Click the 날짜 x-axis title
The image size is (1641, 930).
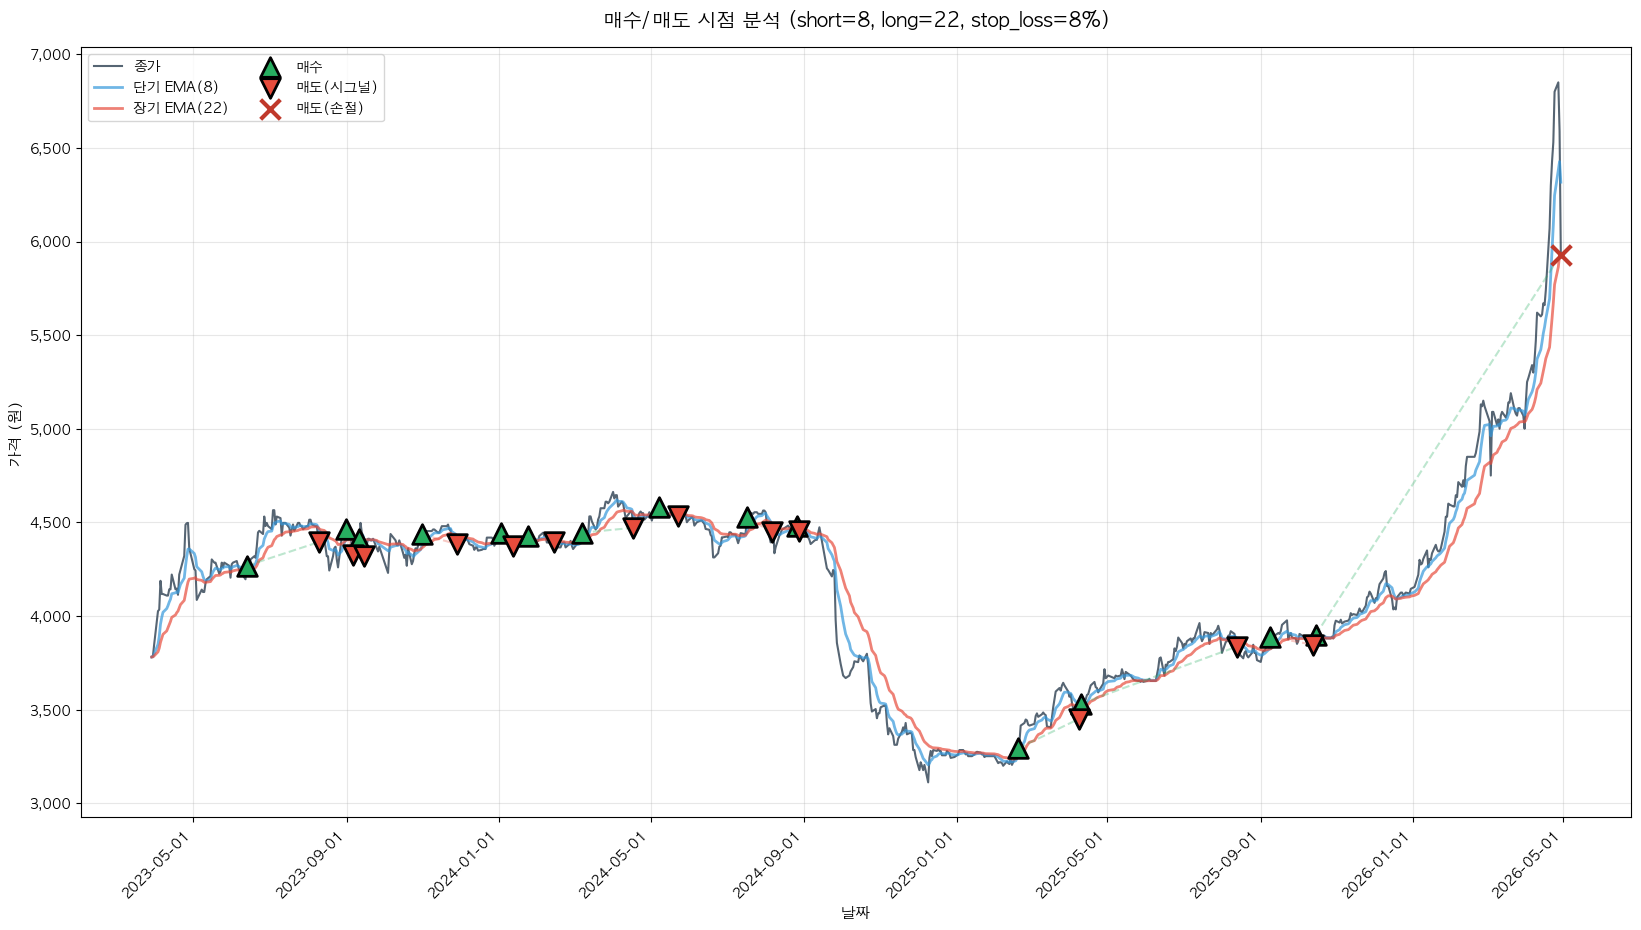coord(855,912)
